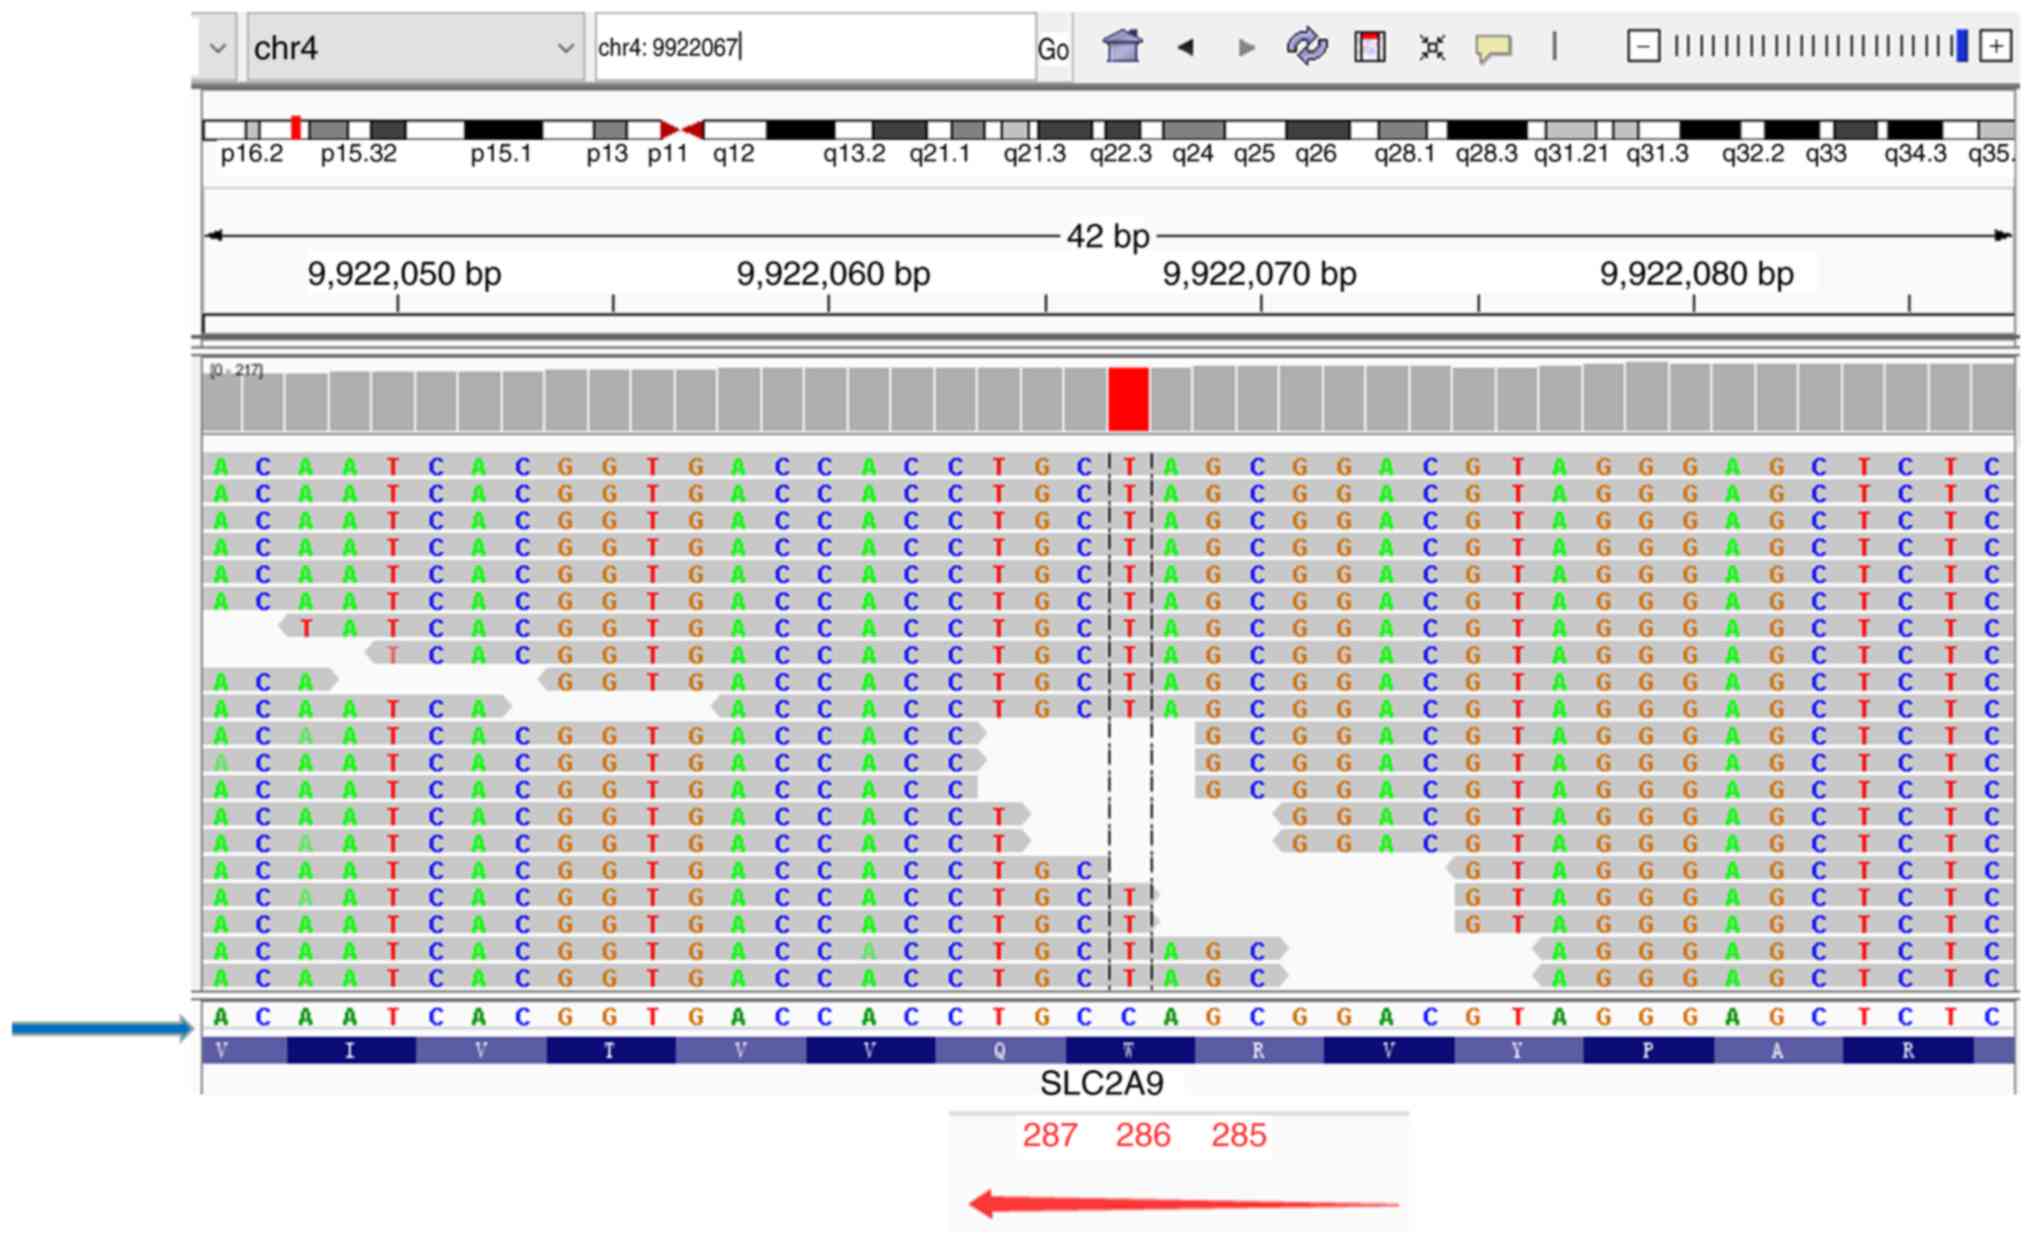
Task: Zoom in with the plus button
Action: coord(1996,47)
